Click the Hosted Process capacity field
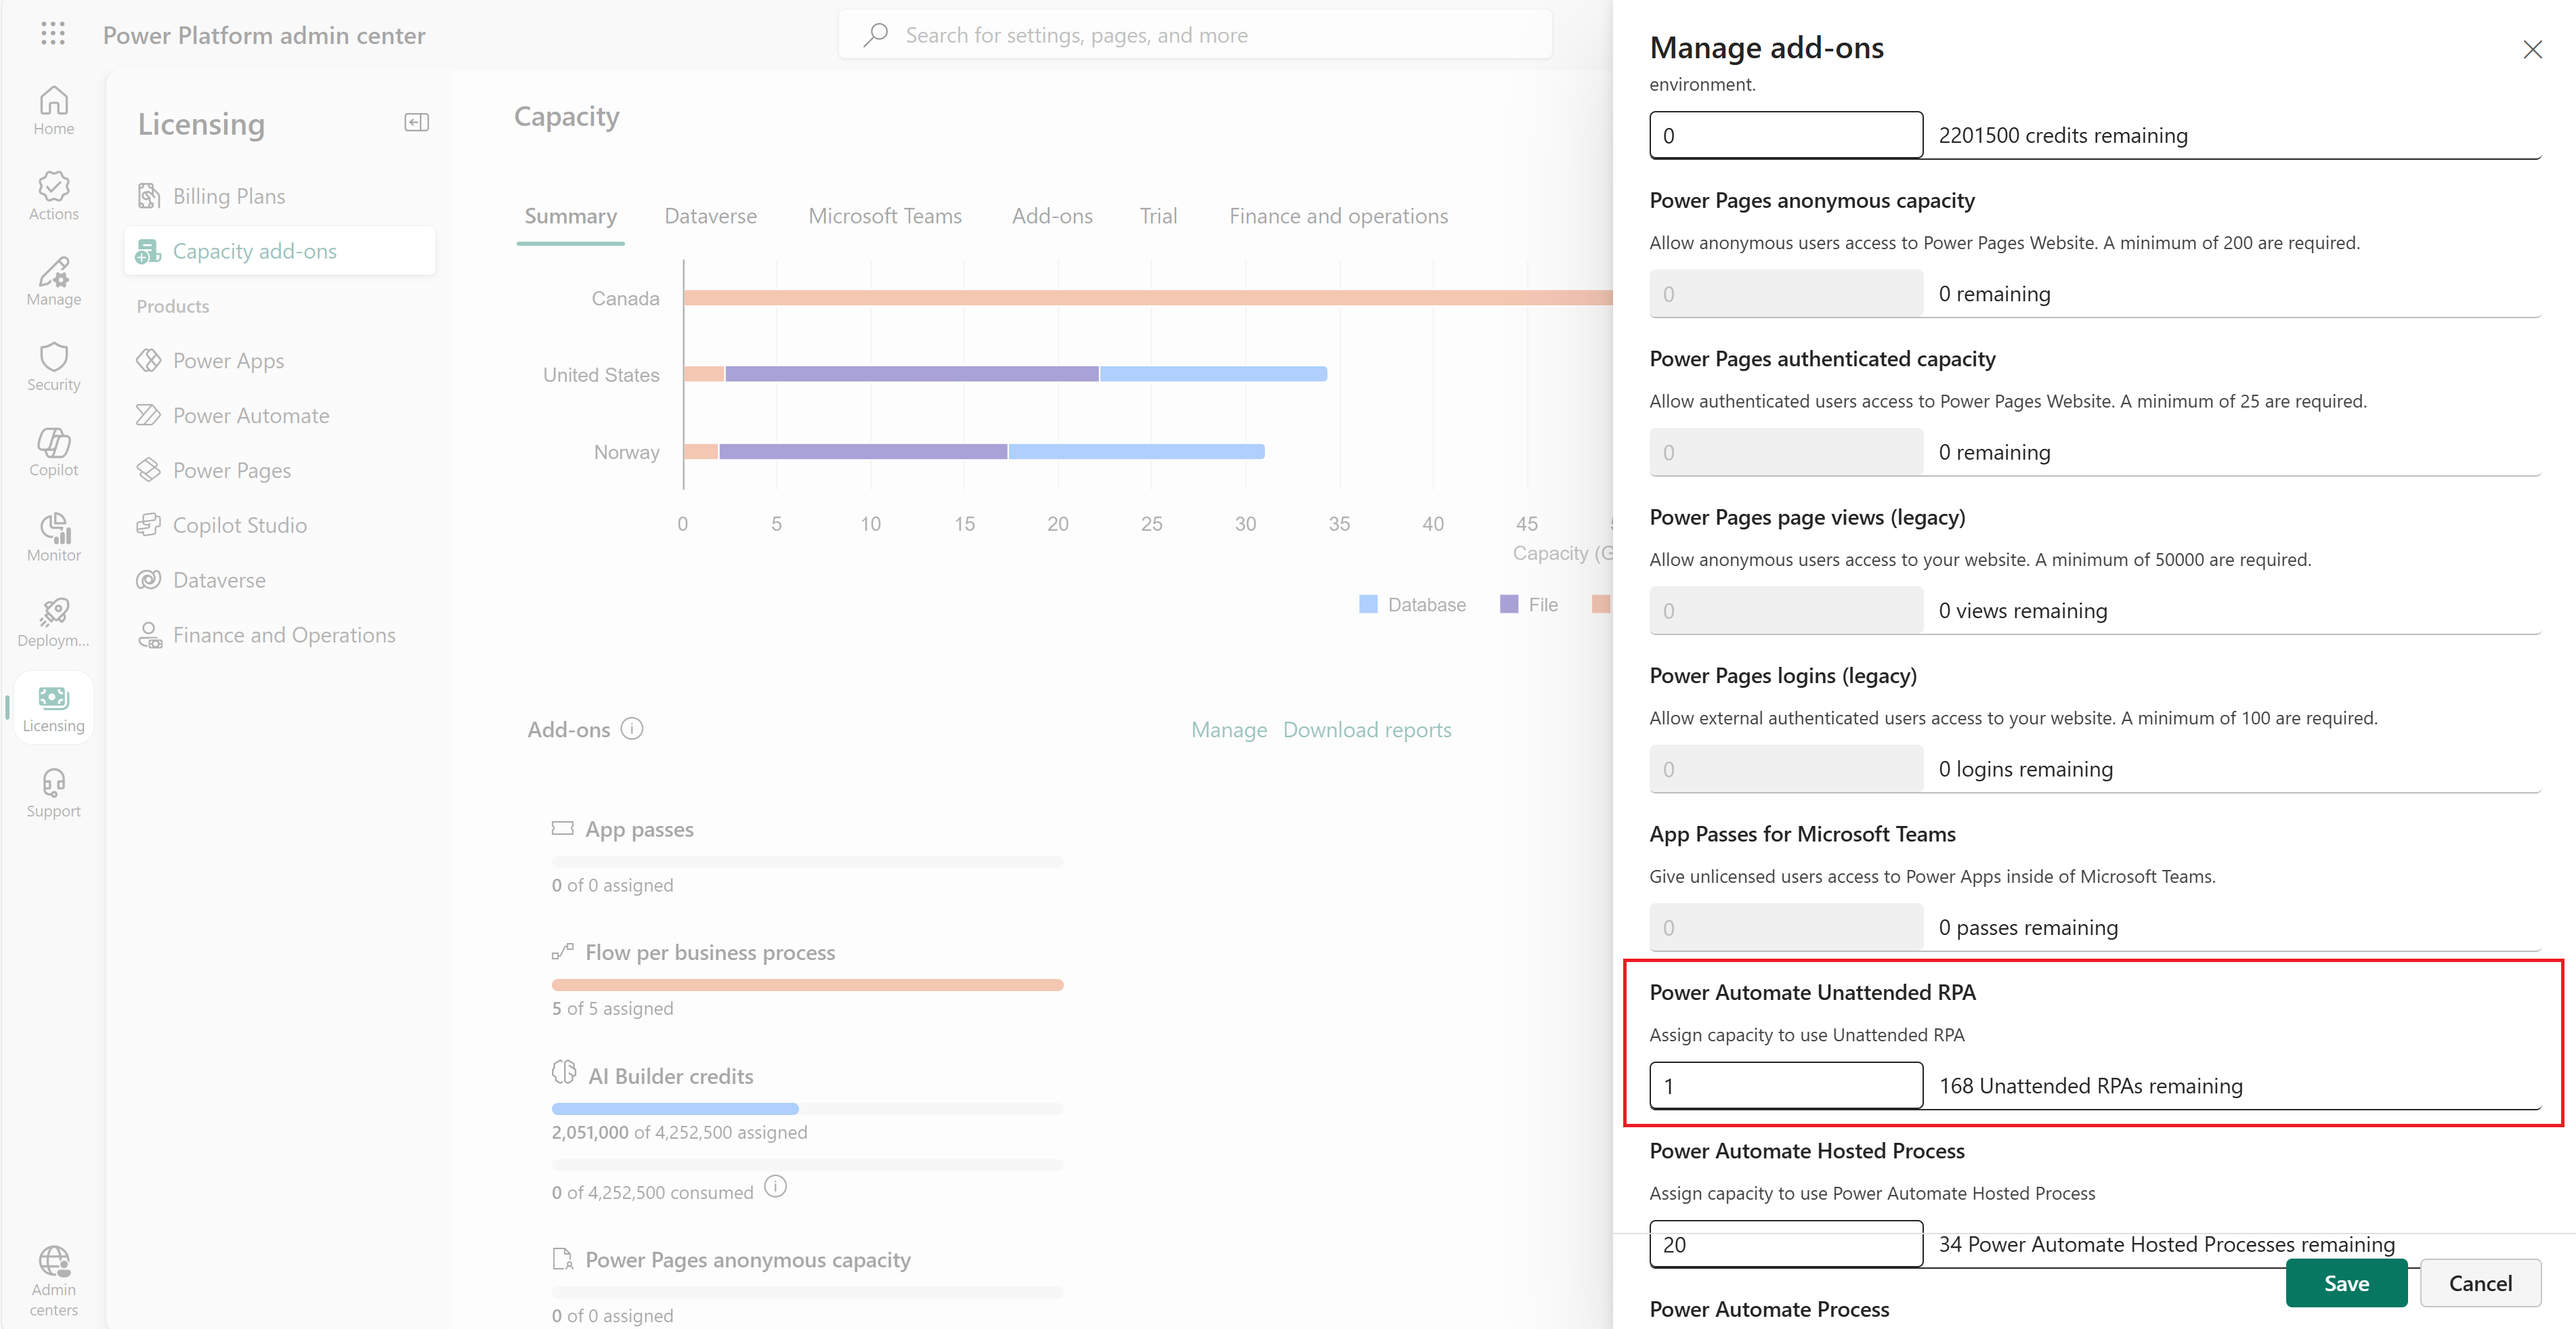 point(1785,1244)
